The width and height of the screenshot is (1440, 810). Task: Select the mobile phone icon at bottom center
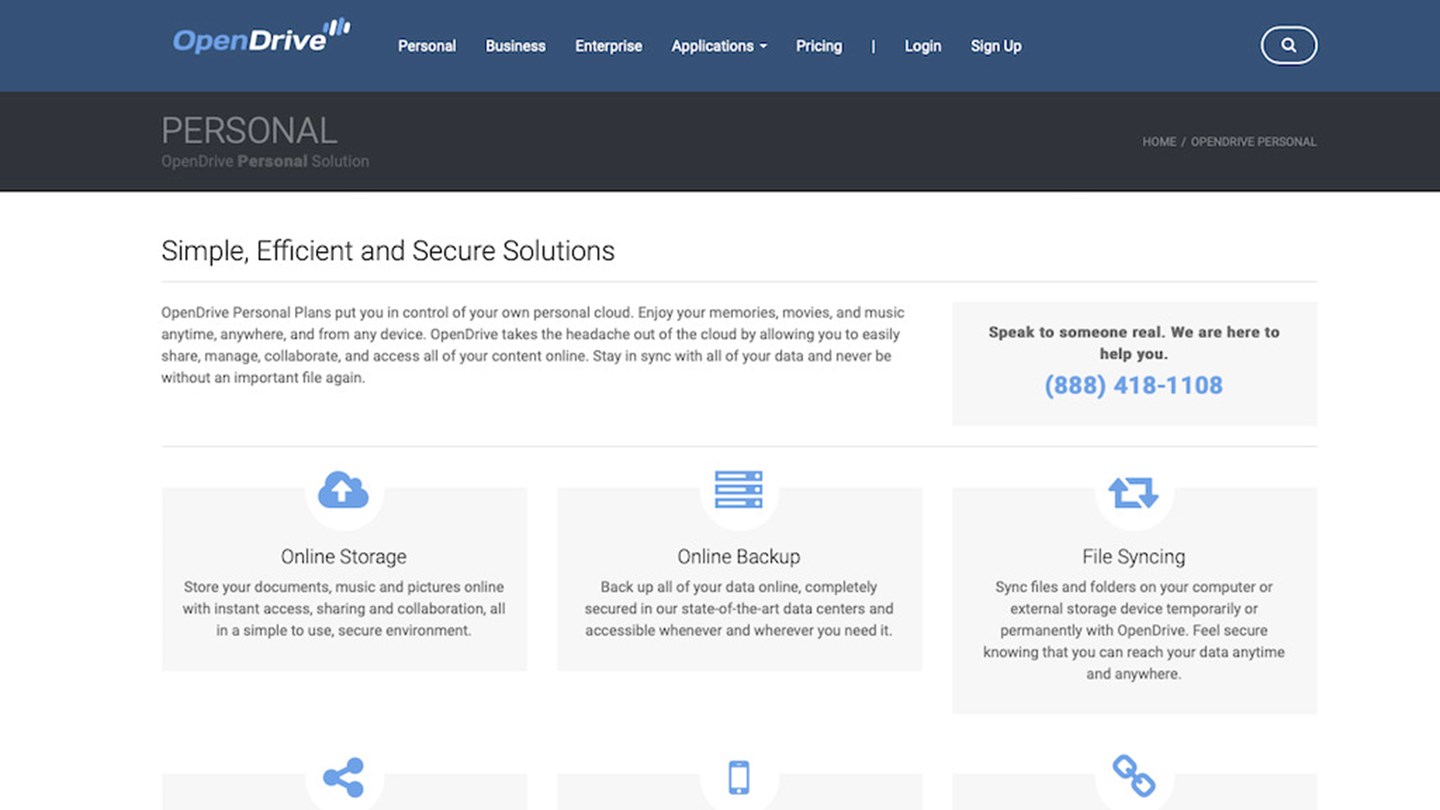tap(738, 776)
